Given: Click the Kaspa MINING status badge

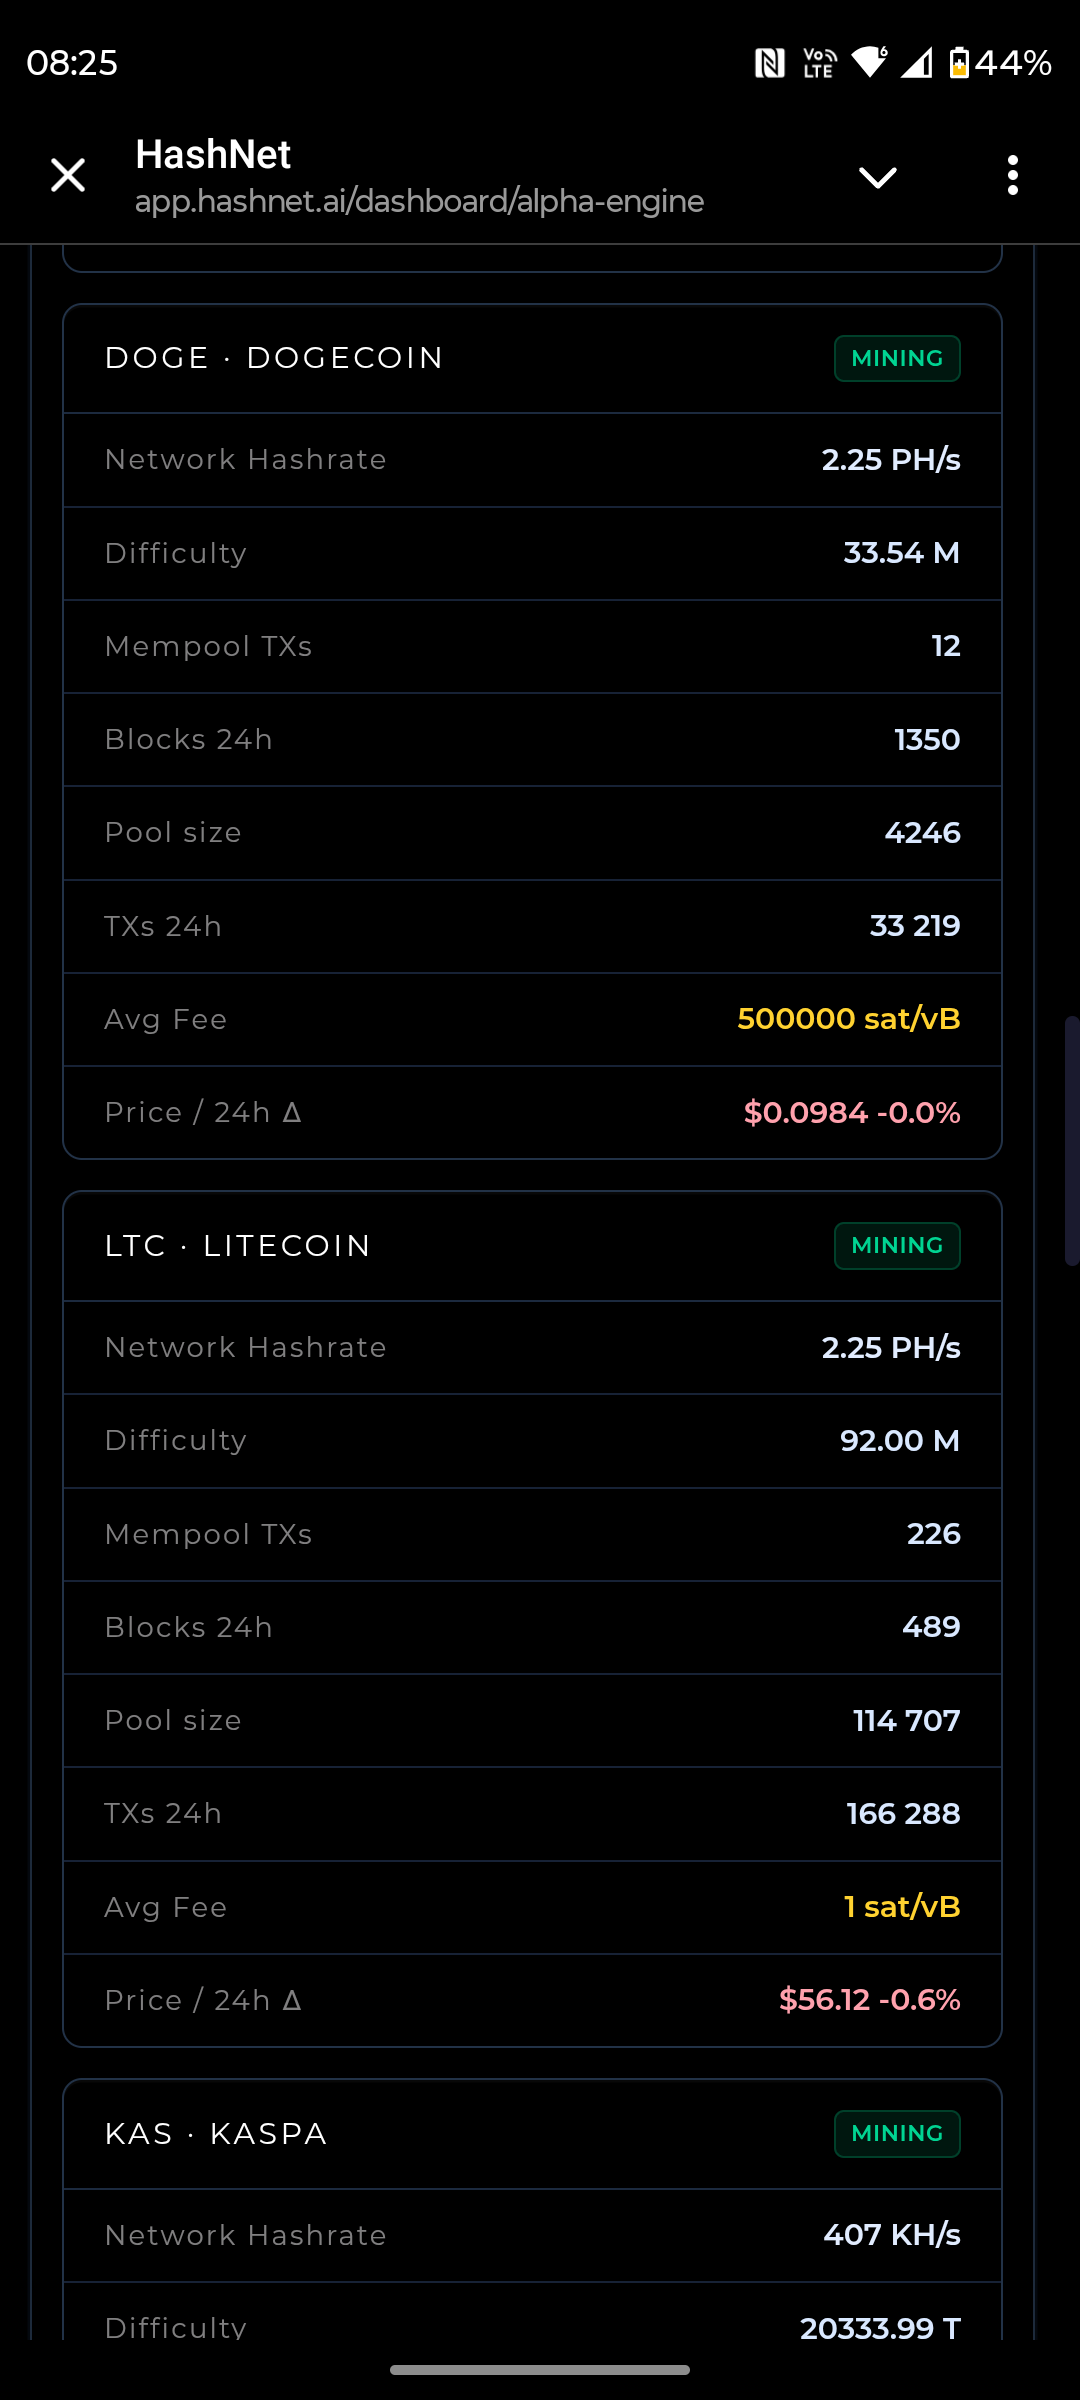Looking at the screenshot, I should [x=897, y=2134].
